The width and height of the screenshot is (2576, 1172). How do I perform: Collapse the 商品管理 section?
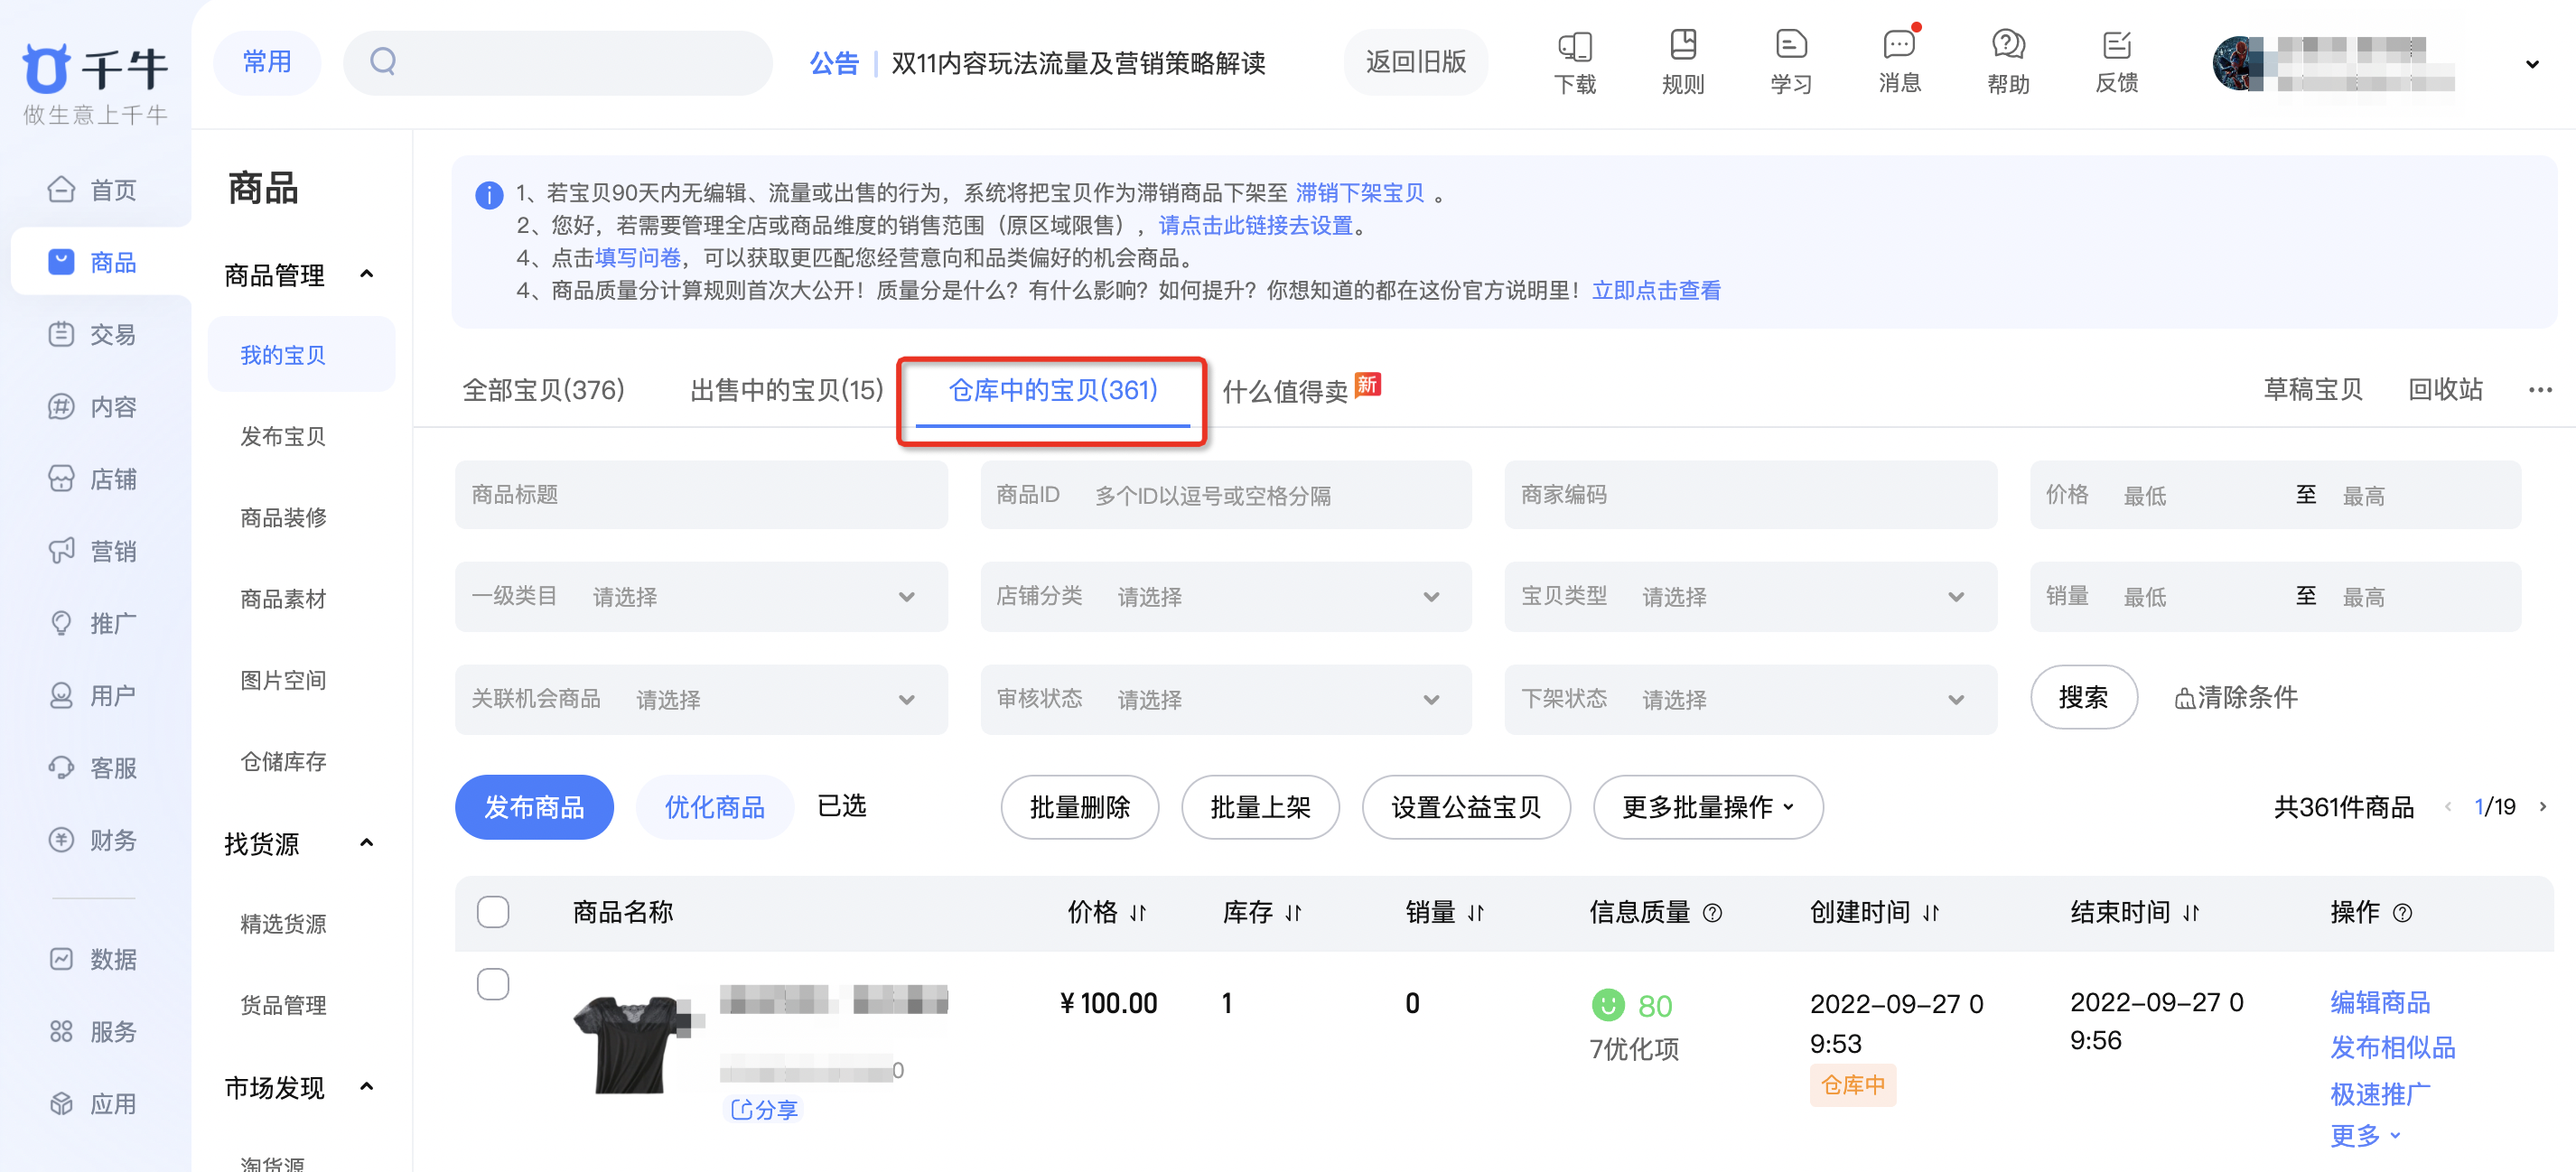click(x=366, y=274)
